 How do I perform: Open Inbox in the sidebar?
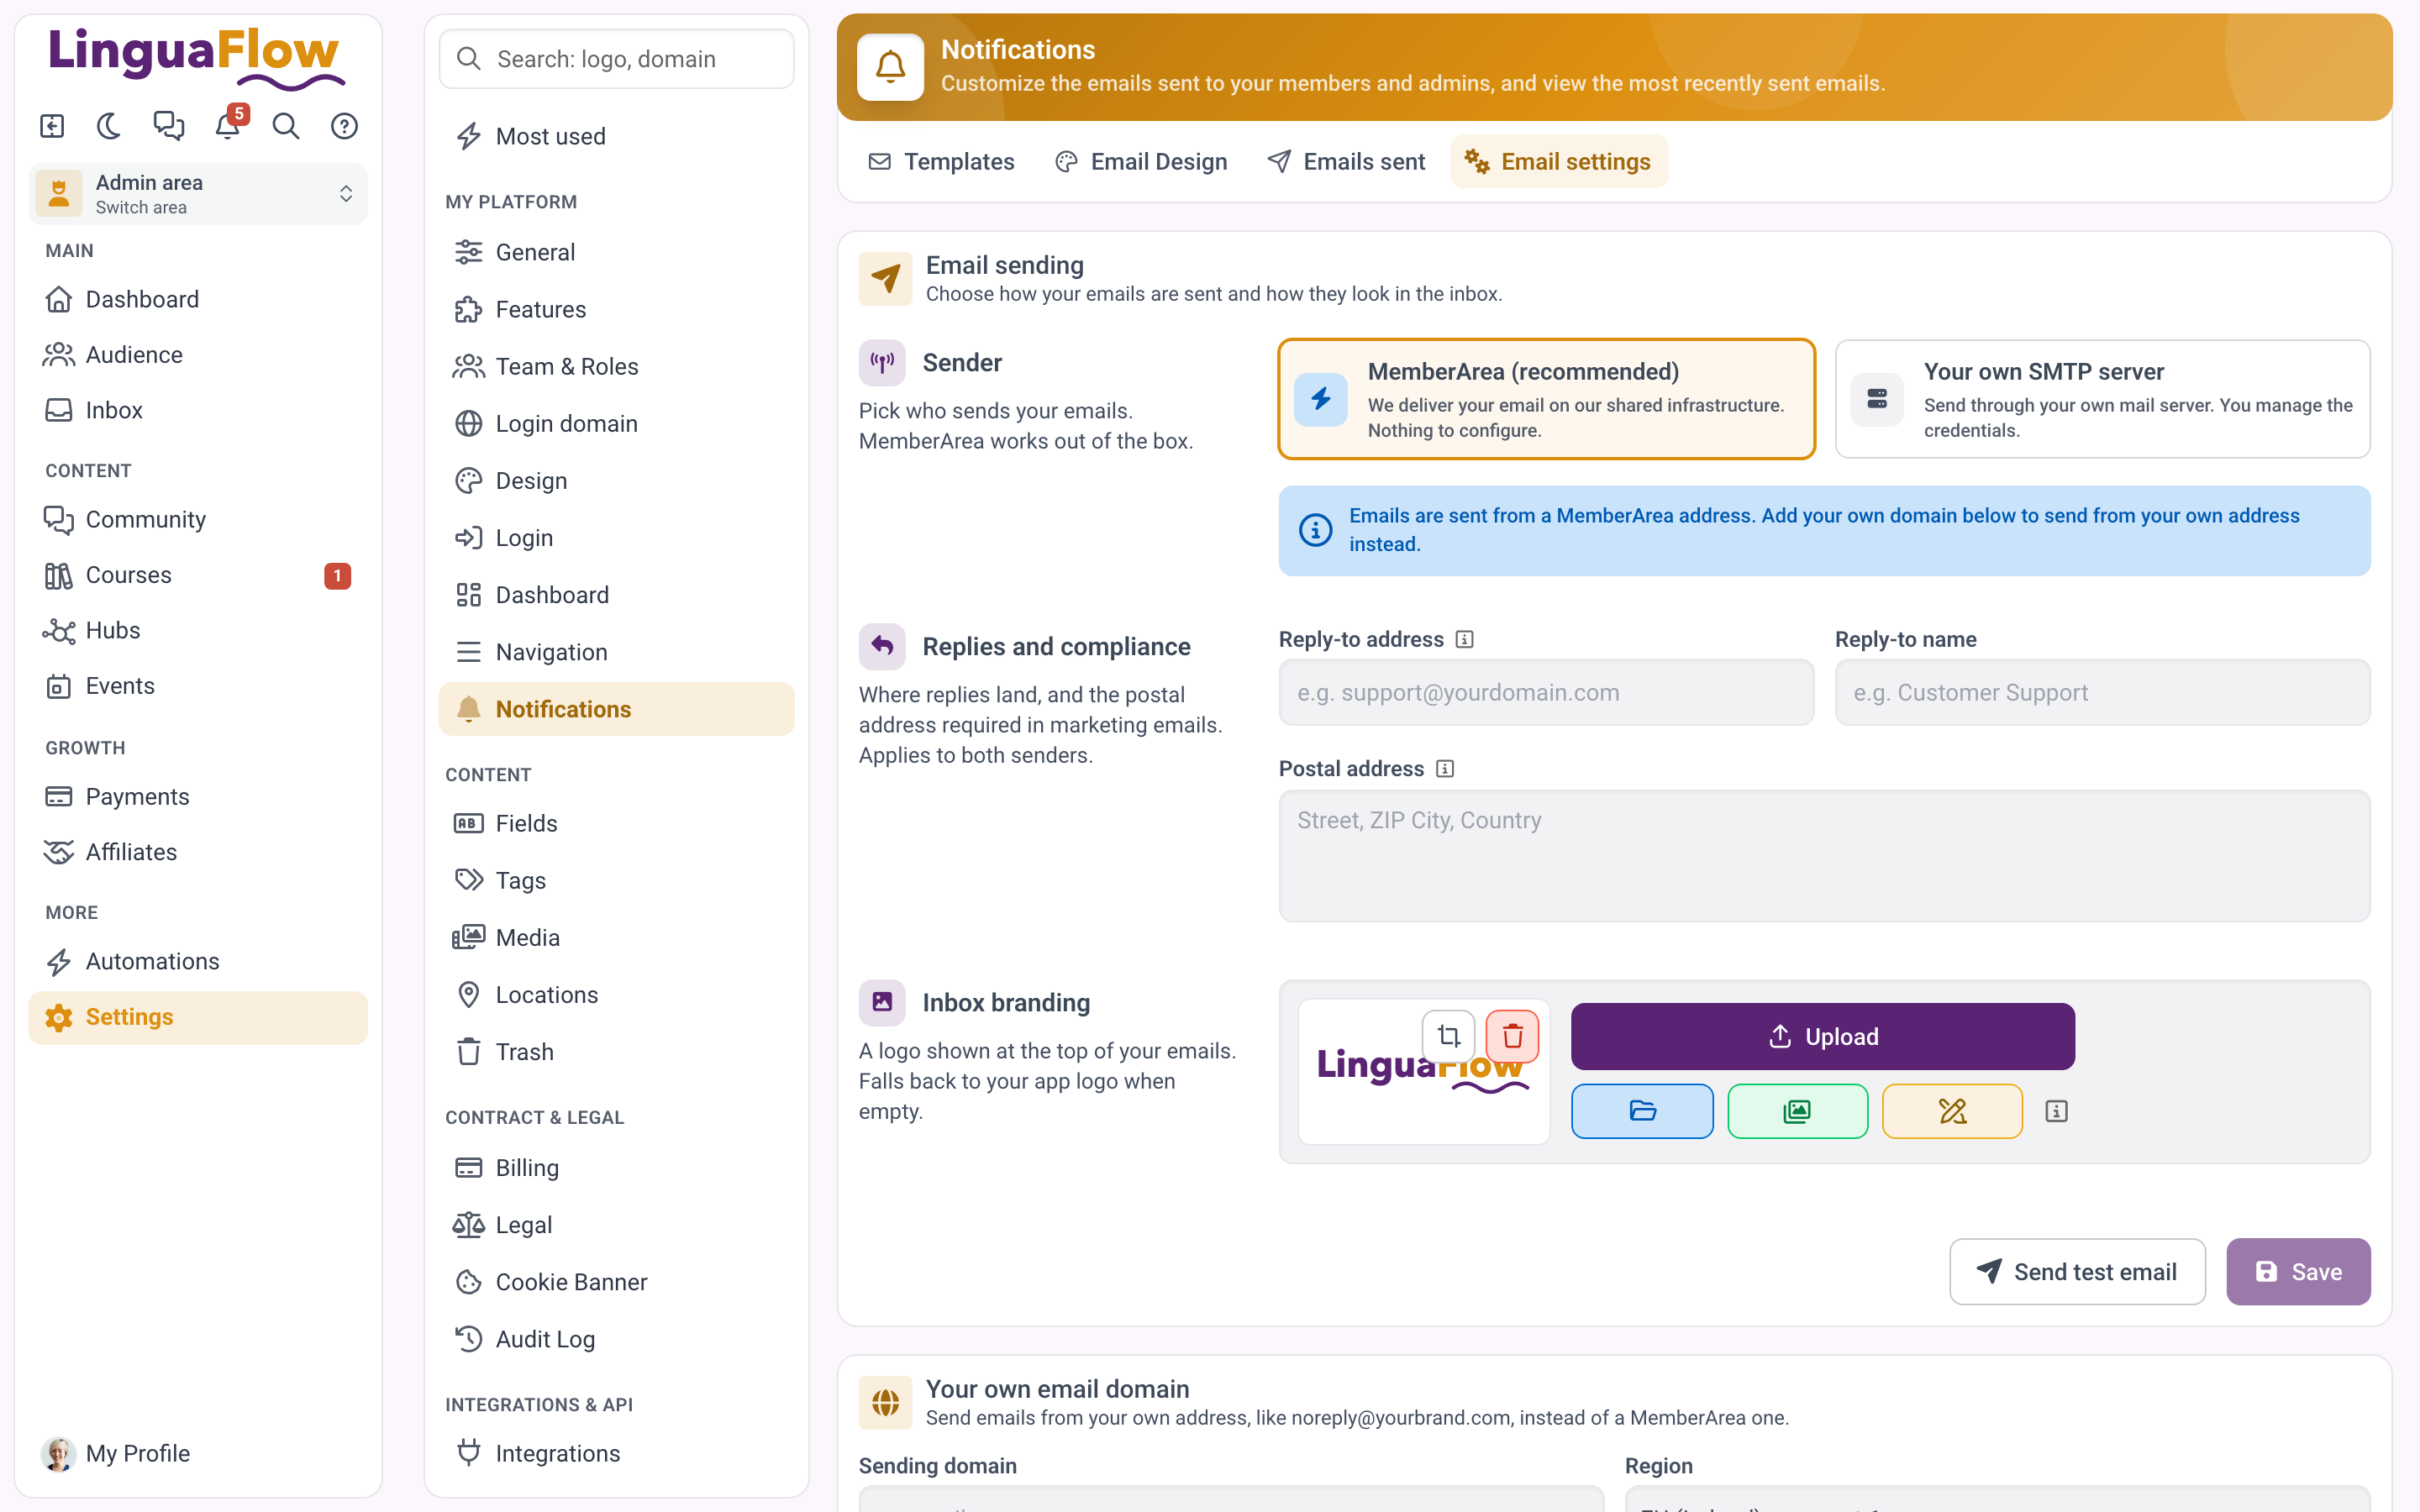click(198, 410)
